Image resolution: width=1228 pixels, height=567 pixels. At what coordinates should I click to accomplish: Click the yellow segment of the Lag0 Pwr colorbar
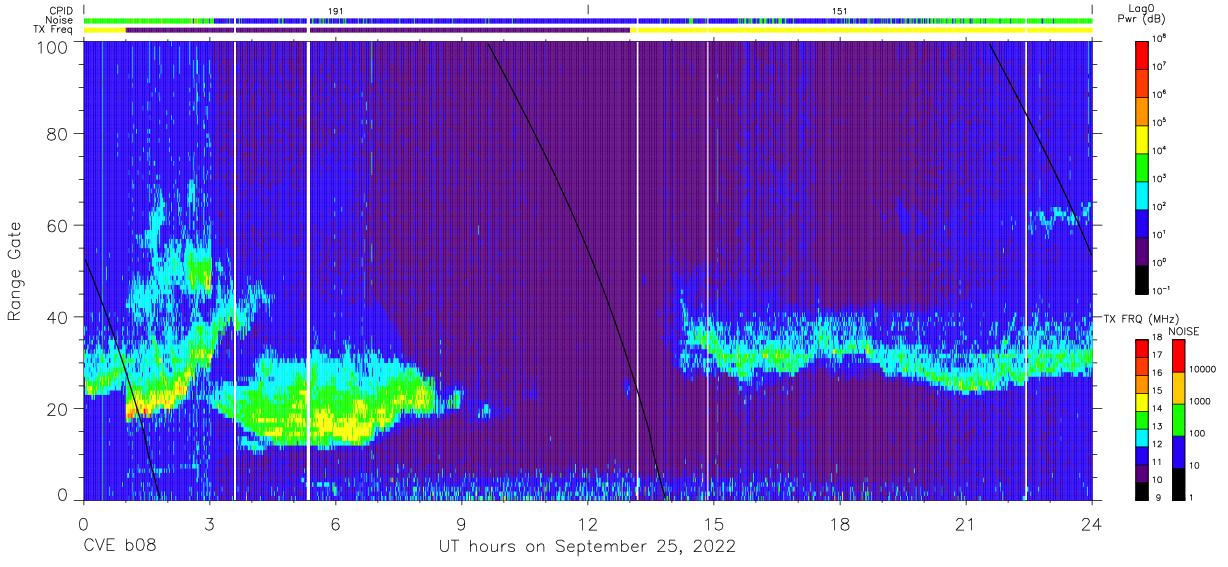[x=1142, y=137]
